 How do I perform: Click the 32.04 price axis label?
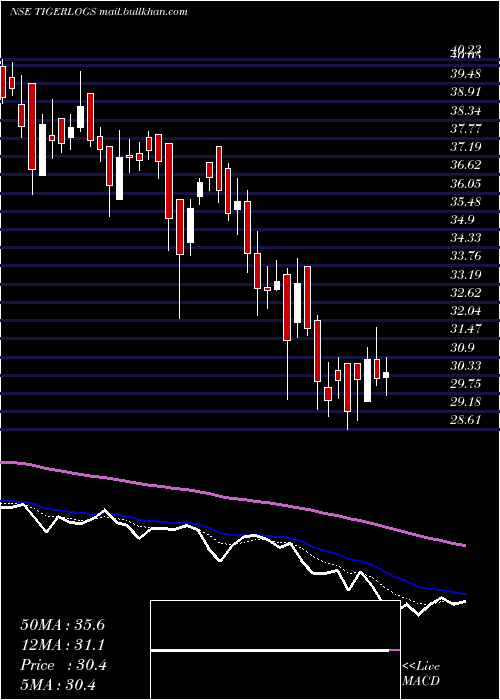465,311
